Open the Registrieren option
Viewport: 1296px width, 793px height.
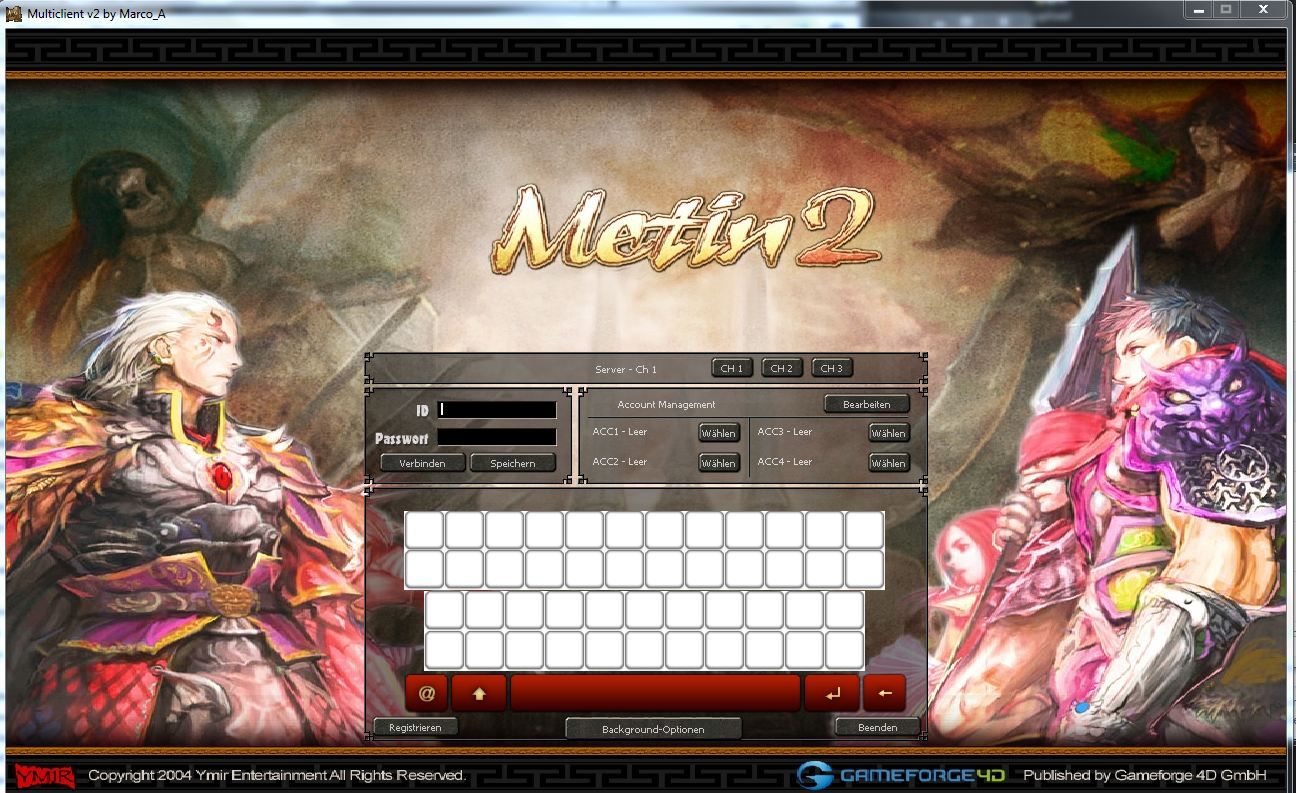(415, 727)
